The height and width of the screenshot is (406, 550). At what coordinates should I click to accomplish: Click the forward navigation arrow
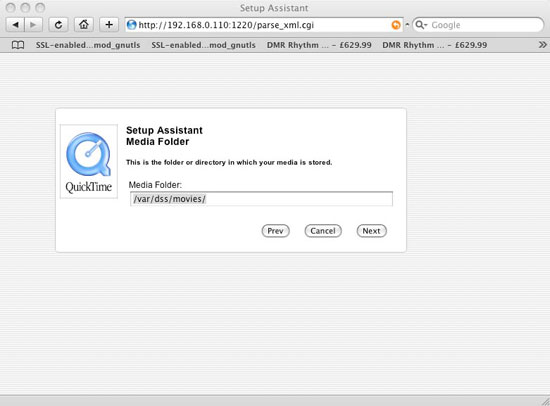click(x=33, y=25)
